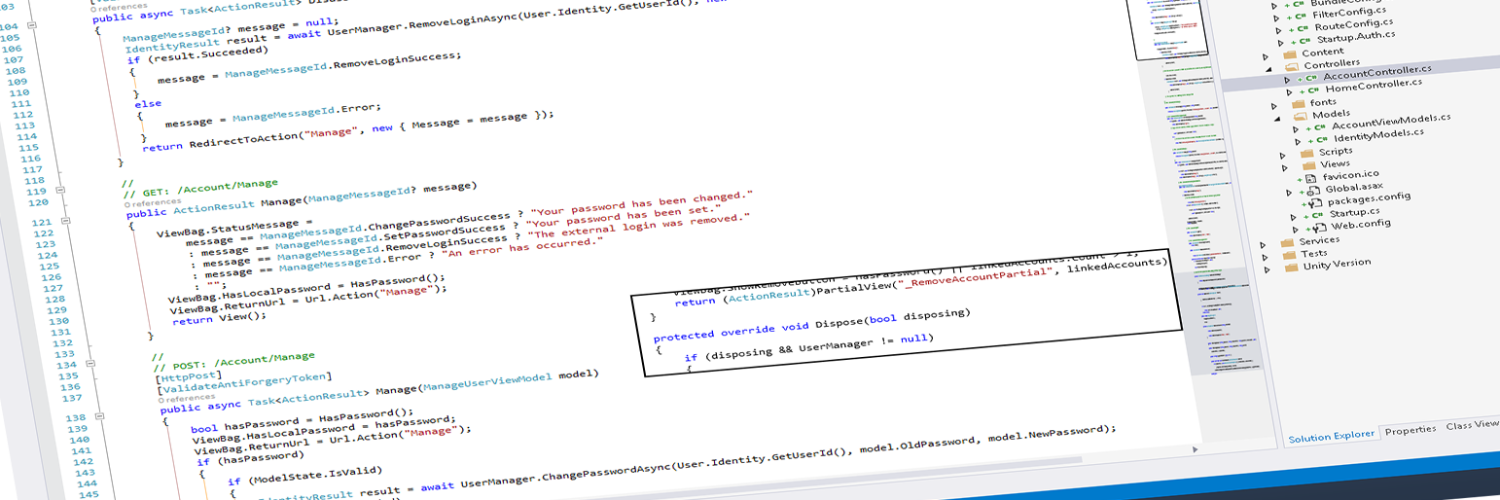Click the 'return View();' statement

click(x=219, y=319)
